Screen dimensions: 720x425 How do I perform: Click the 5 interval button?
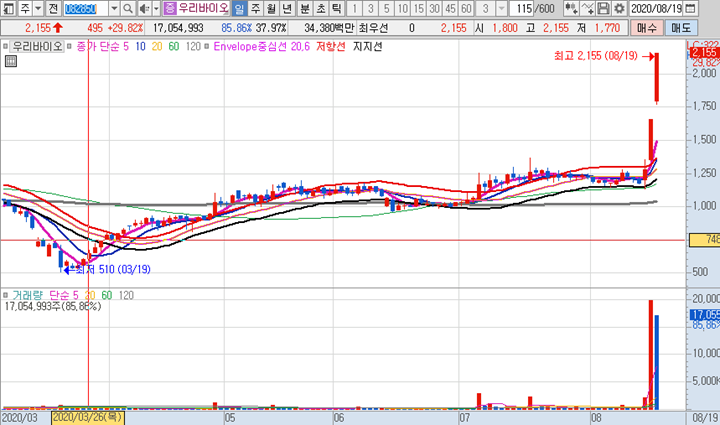click(387, 8)
